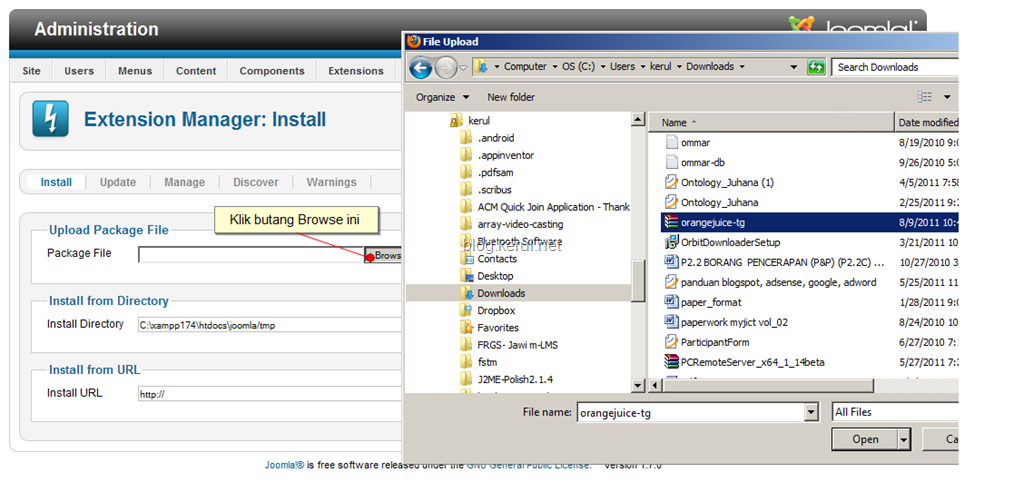Click the Open button
Image resolution: width=1024 pixels, height=492 pixels.
pyautogui.click(x=865, y=440)
